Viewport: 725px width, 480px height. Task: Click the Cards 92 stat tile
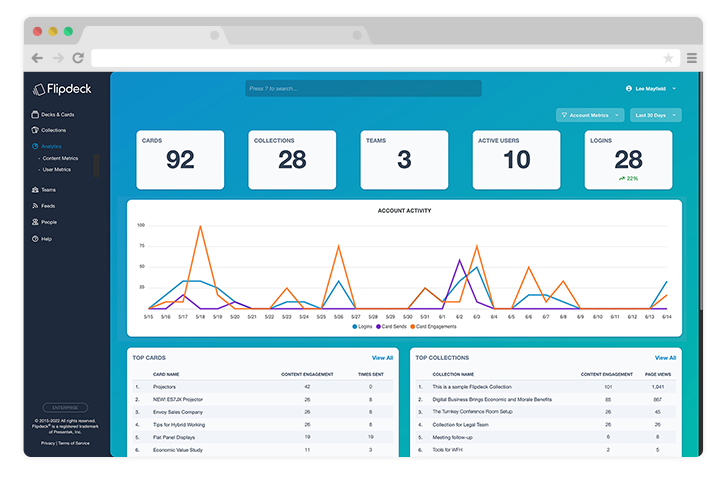[x=180, y=160]
